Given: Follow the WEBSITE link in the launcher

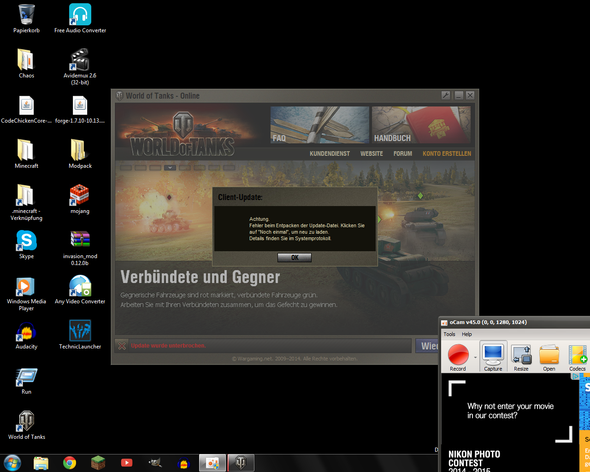Looking at the screenshot, I should click(x=371, y=154).
